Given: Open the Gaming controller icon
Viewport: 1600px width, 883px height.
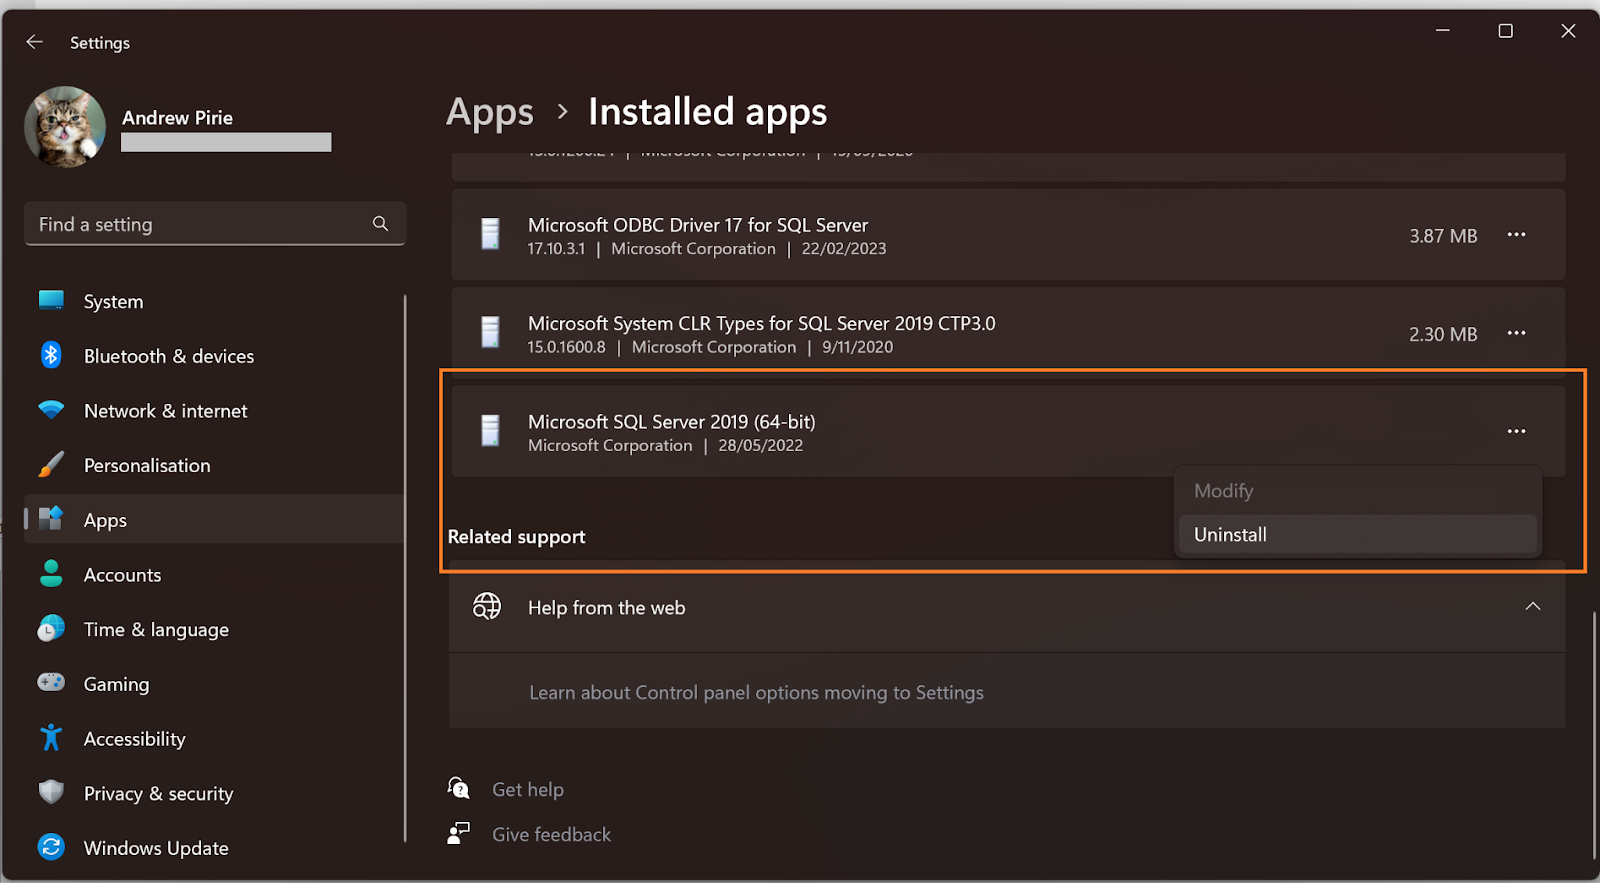Looking at the screenshot, I should [51, 683].
